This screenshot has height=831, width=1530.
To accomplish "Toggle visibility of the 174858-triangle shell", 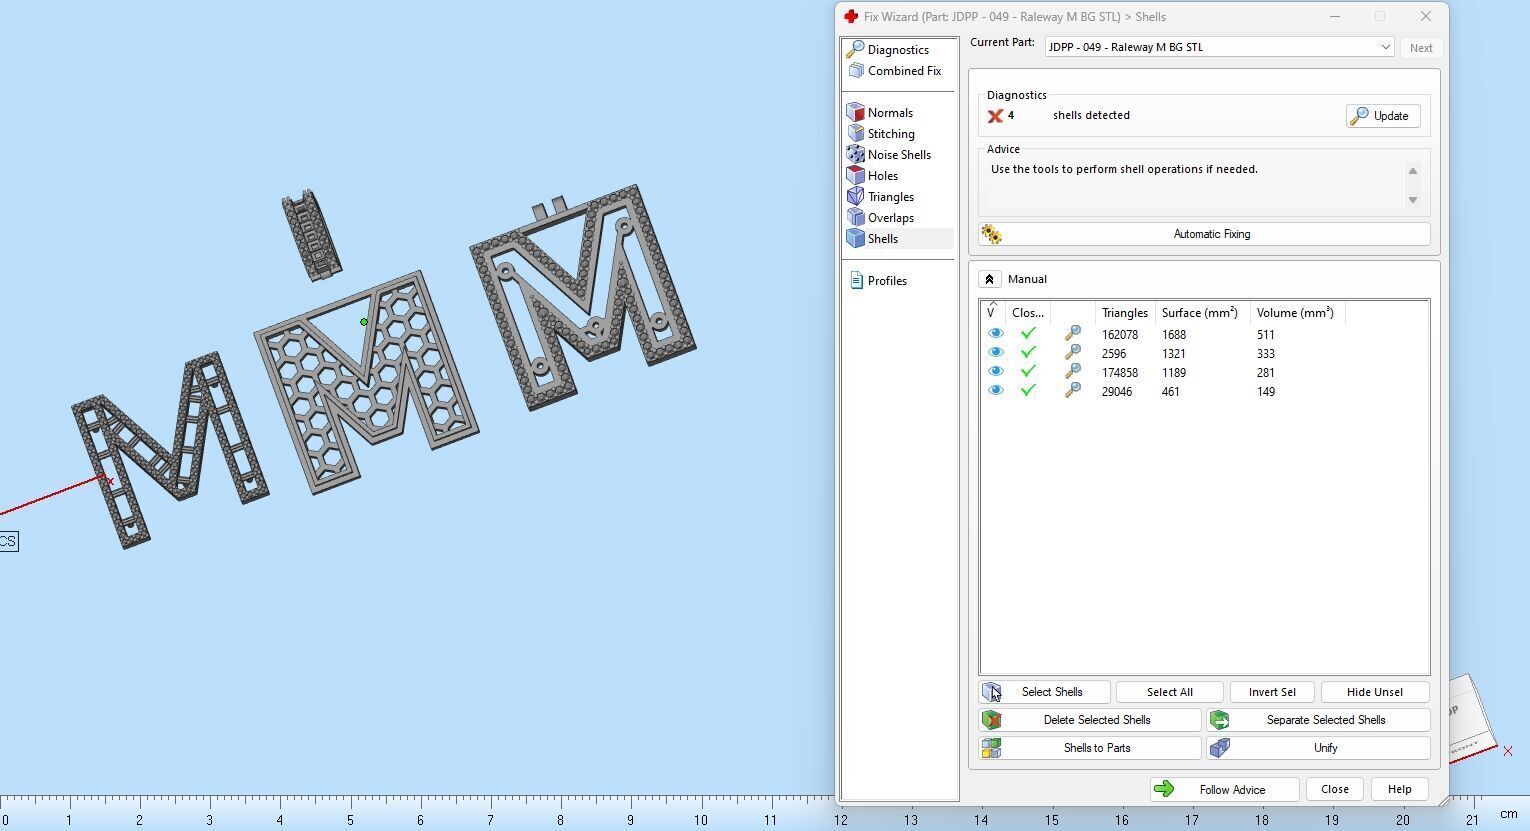I will [995, 372].
